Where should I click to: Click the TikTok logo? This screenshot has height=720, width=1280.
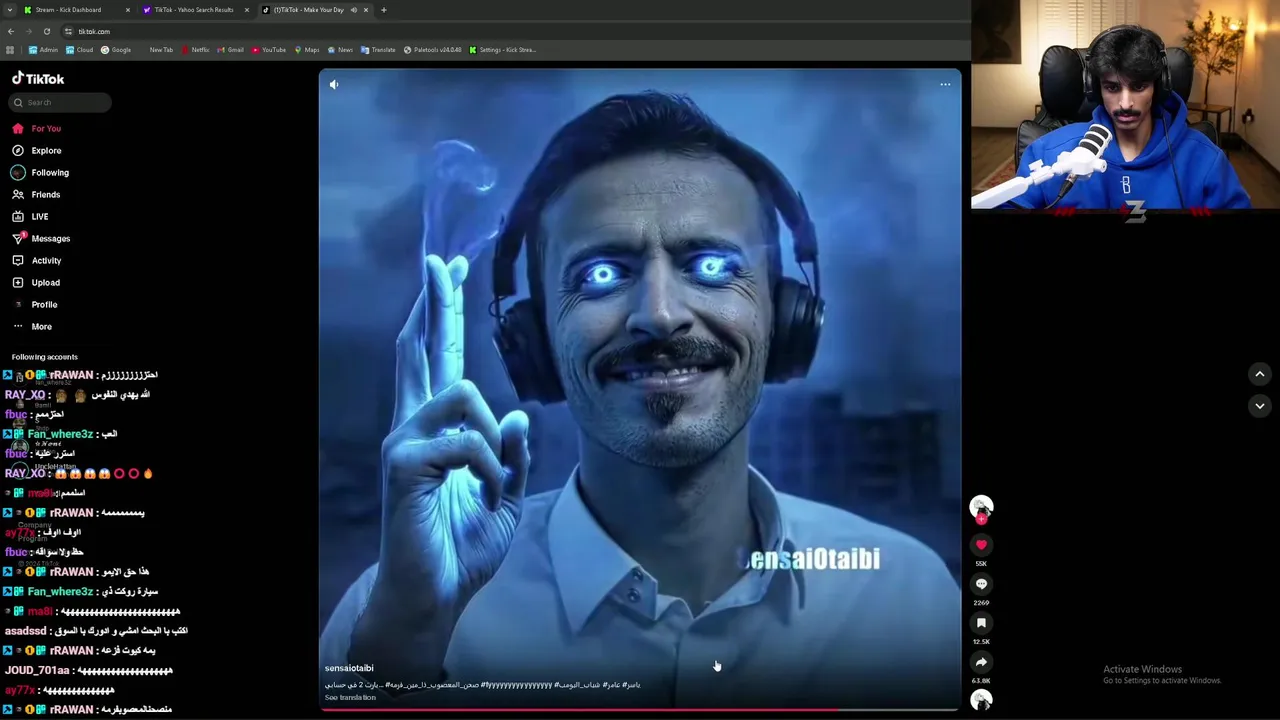(38, 78)
